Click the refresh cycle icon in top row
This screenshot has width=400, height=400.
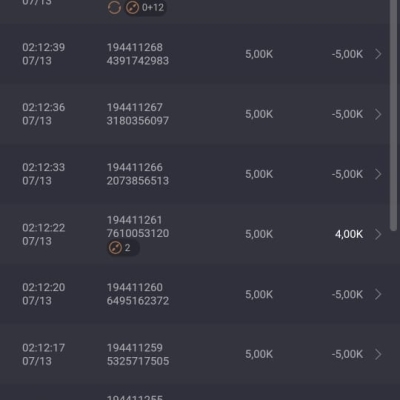[114, 7]
